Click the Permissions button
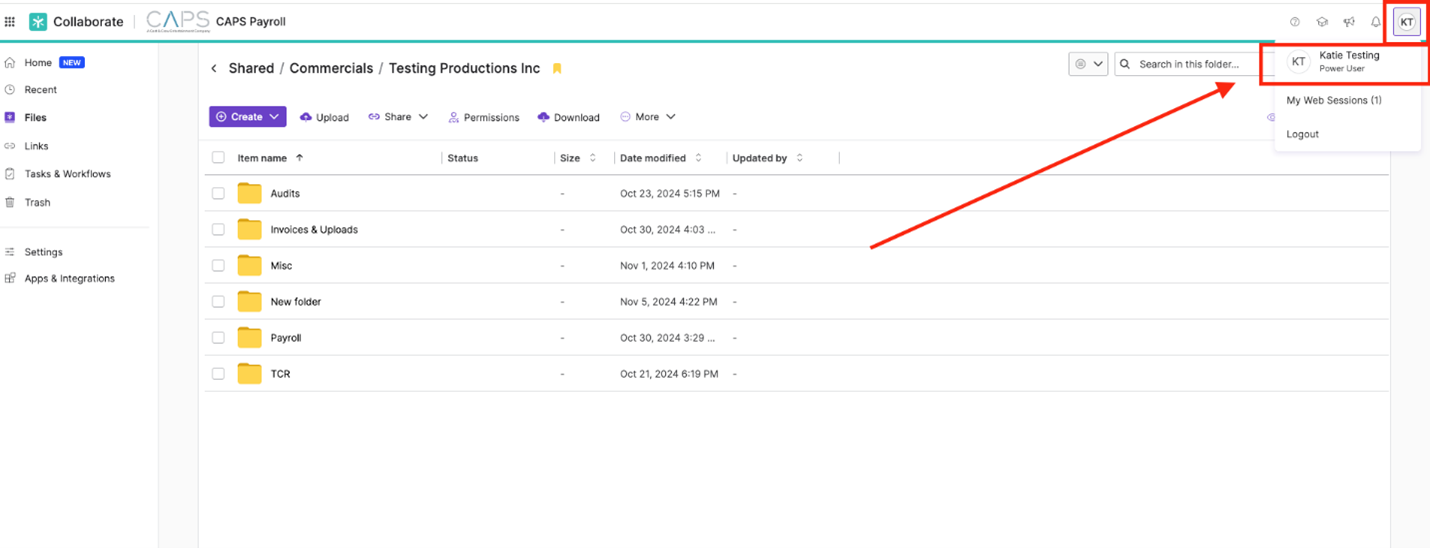Screen dimensions: 1430x548 484,117
